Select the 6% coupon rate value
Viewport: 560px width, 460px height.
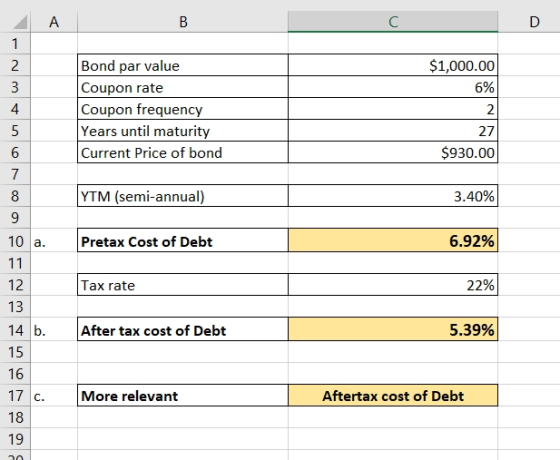coord(393,87)
